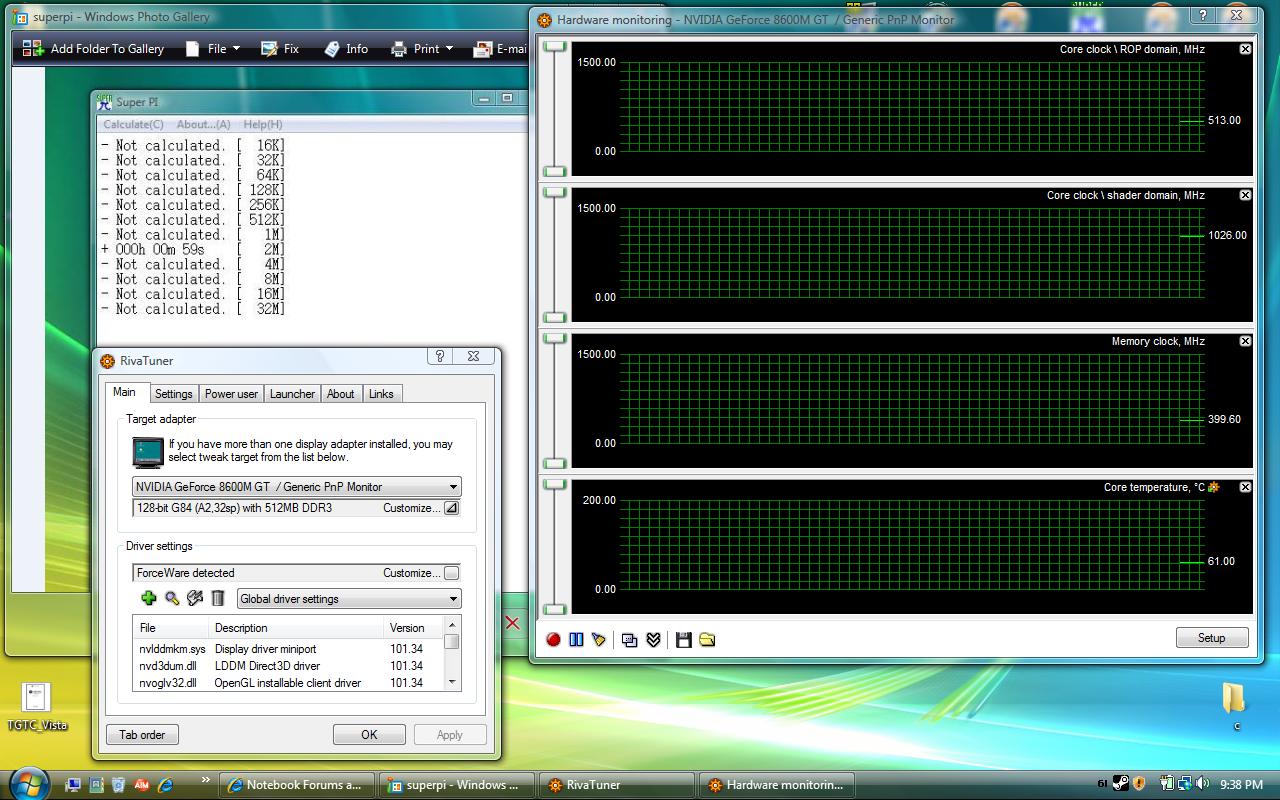Viewport: 1280px width, 800px height.
Task: Click the Info toolbar button in Photo Gallery
Action: [346, 48]
